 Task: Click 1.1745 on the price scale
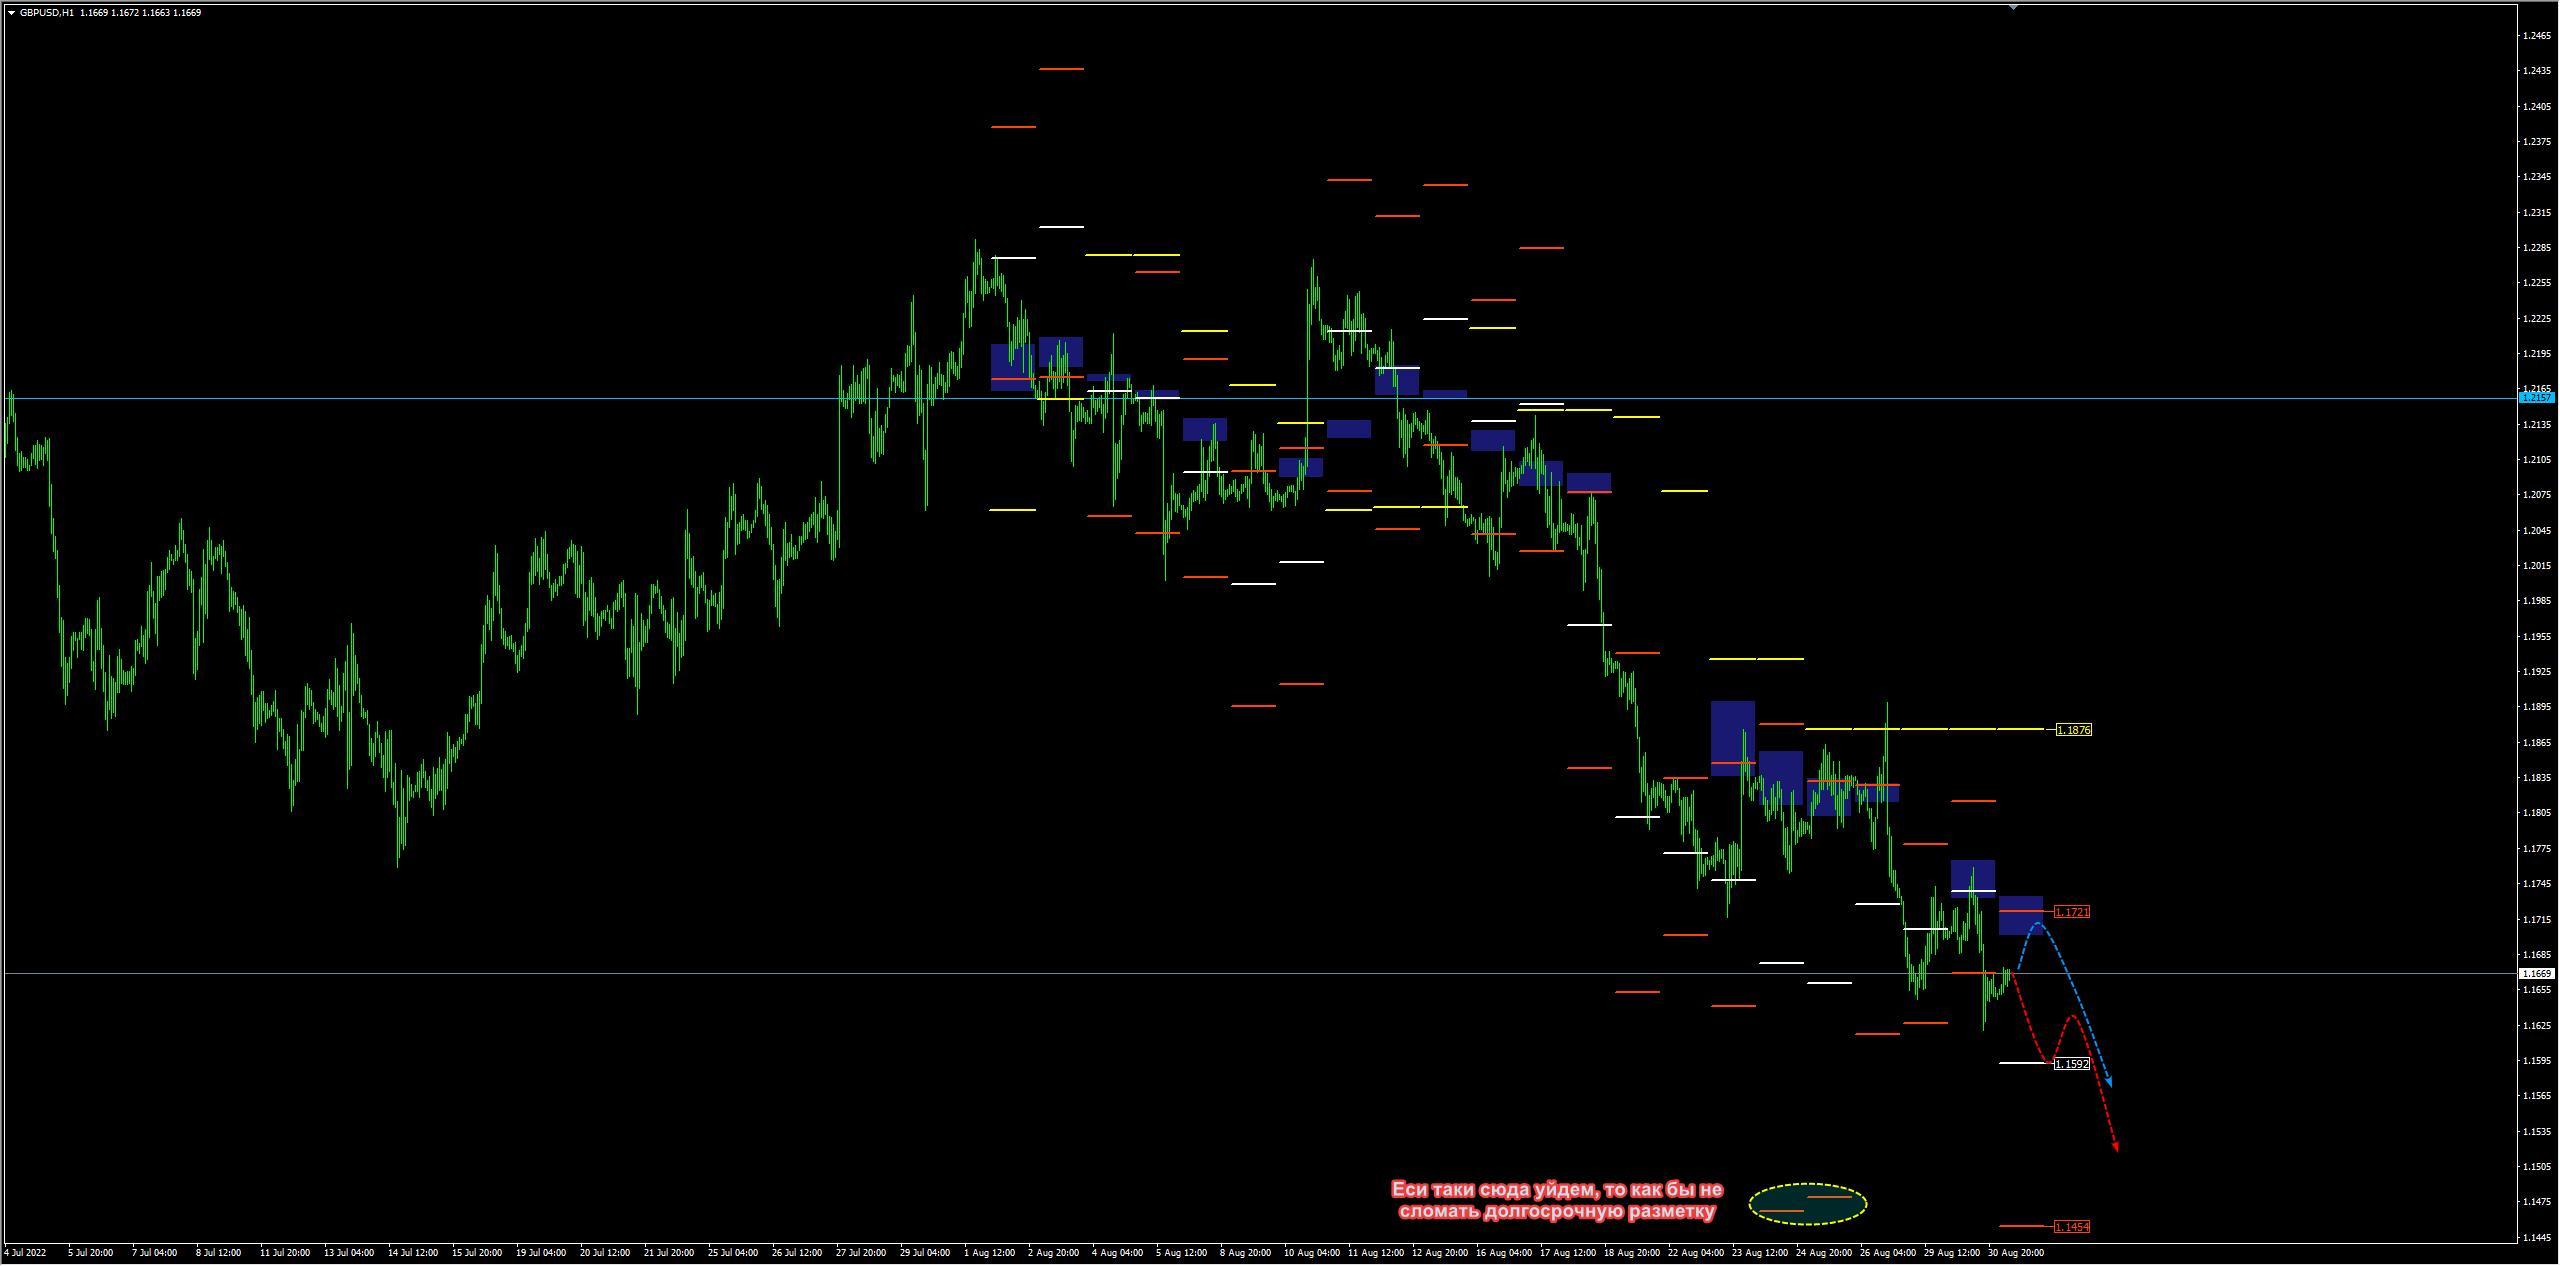click(x=2536, y=884)
